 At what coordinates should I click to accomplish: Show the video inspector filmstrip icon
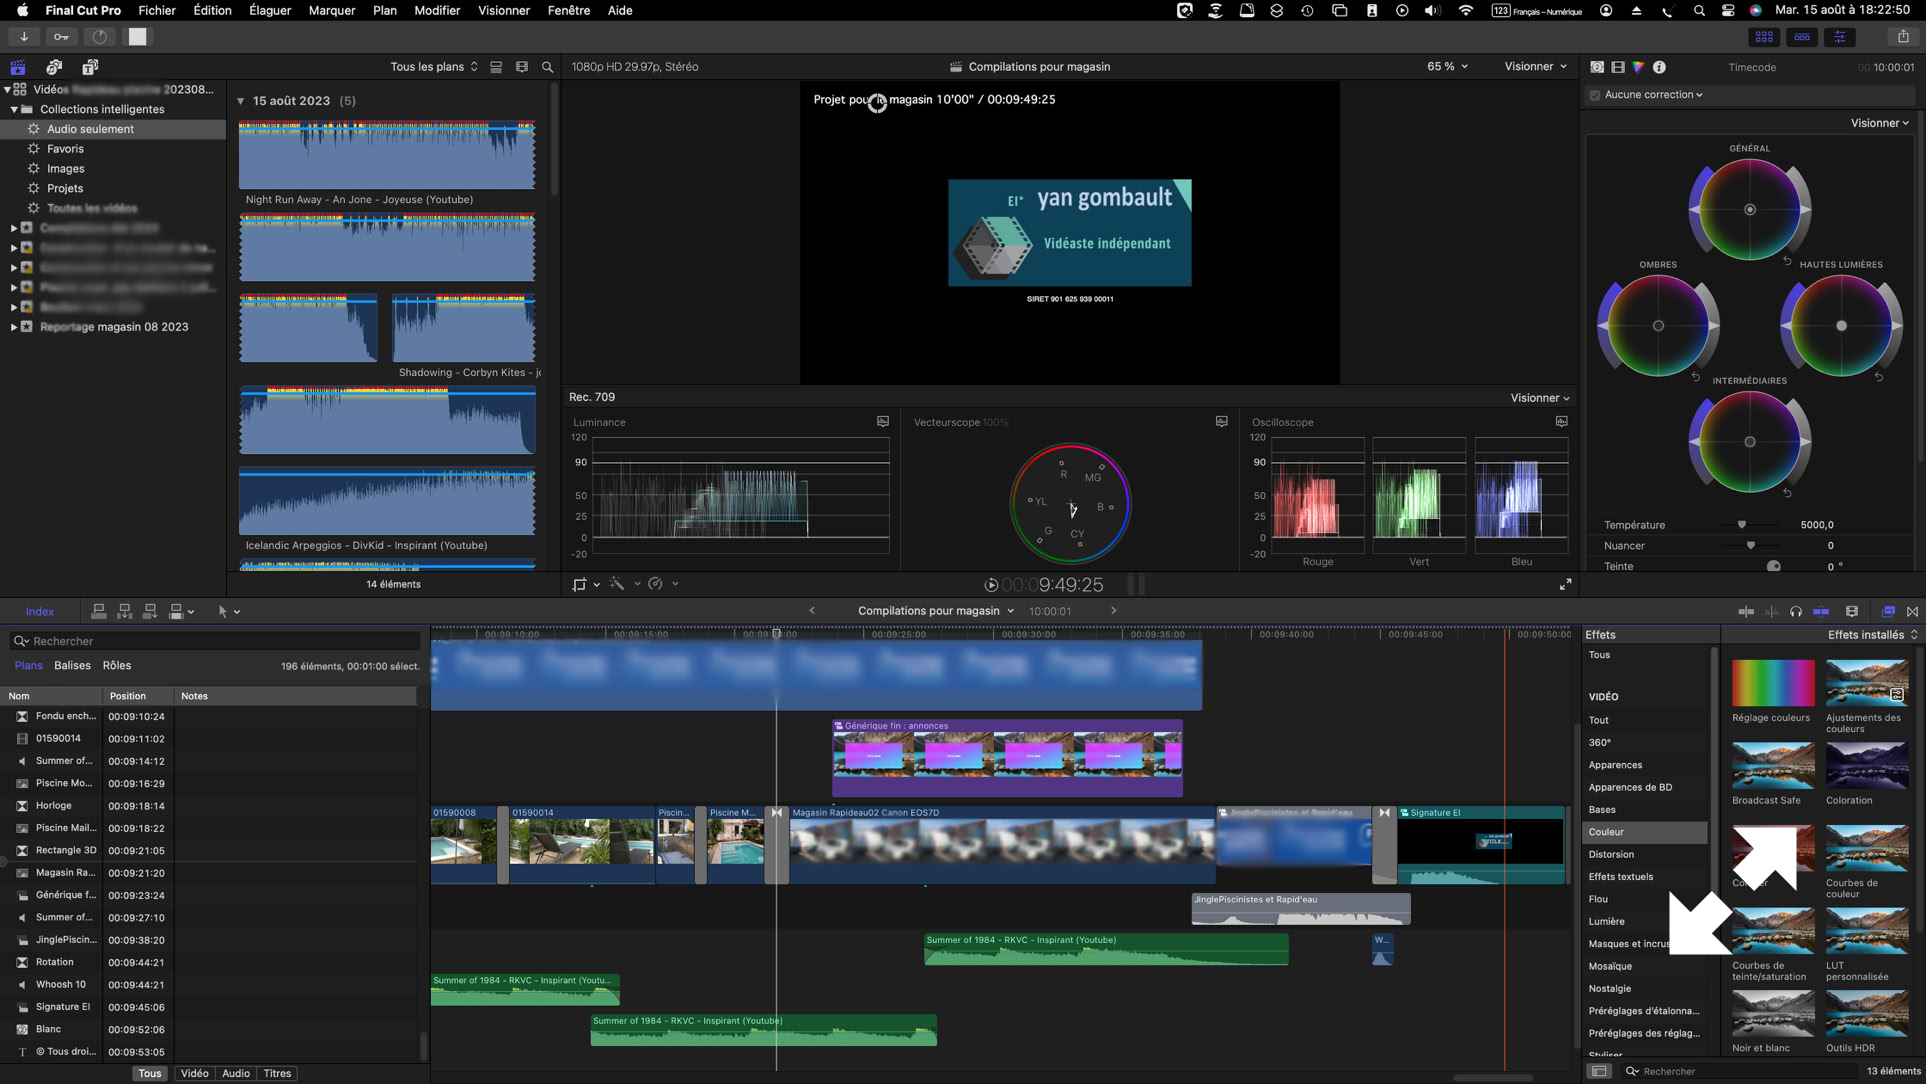pyautogui.click(x=1618, y=67)
